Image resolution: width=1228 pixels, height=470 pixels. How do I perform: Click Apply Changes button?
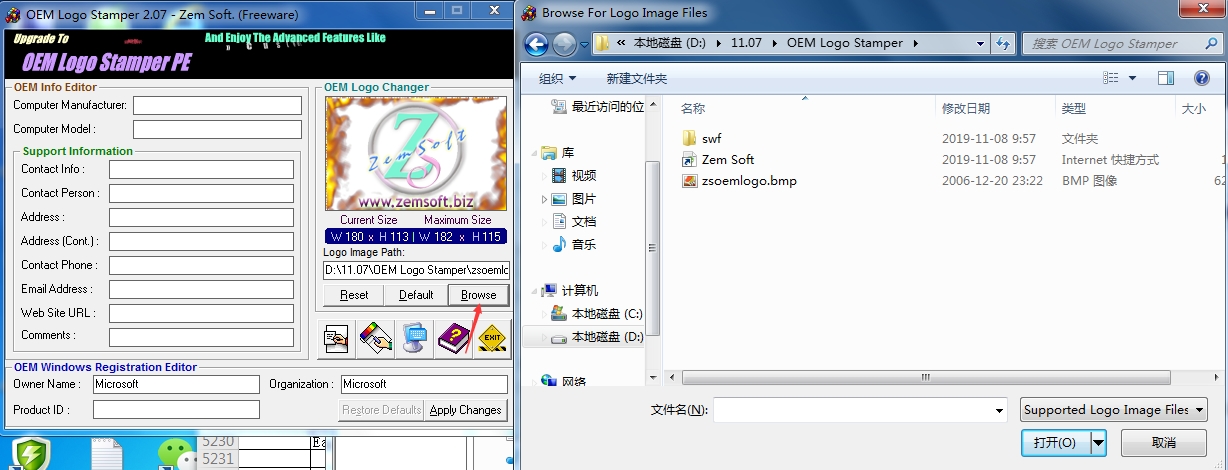pyautogui.click(x=466, y=410)
